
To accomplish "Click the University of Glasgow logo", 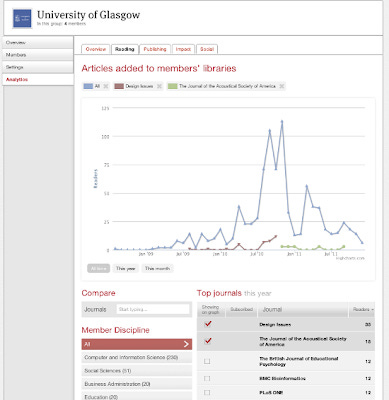I will 22,18.
